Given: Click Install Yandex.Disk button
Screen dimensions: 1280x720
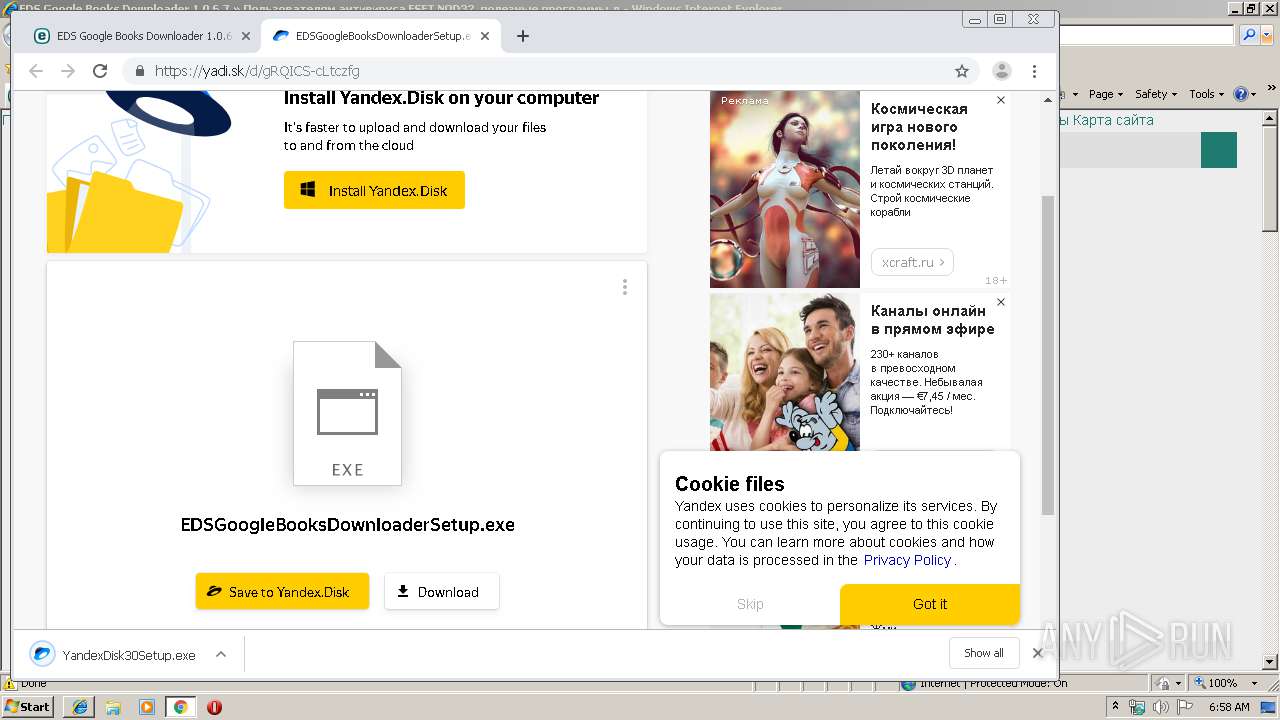Looking at the screenshot, I should tap(374, 190).
